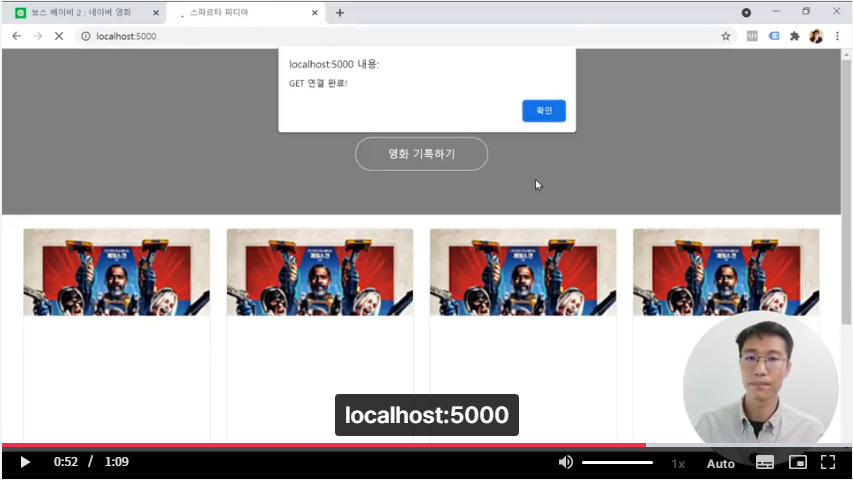853x480 pixels.
Task: Open the Chrome profile avatar
Action: pyautogui.click(x=816, y=36)
